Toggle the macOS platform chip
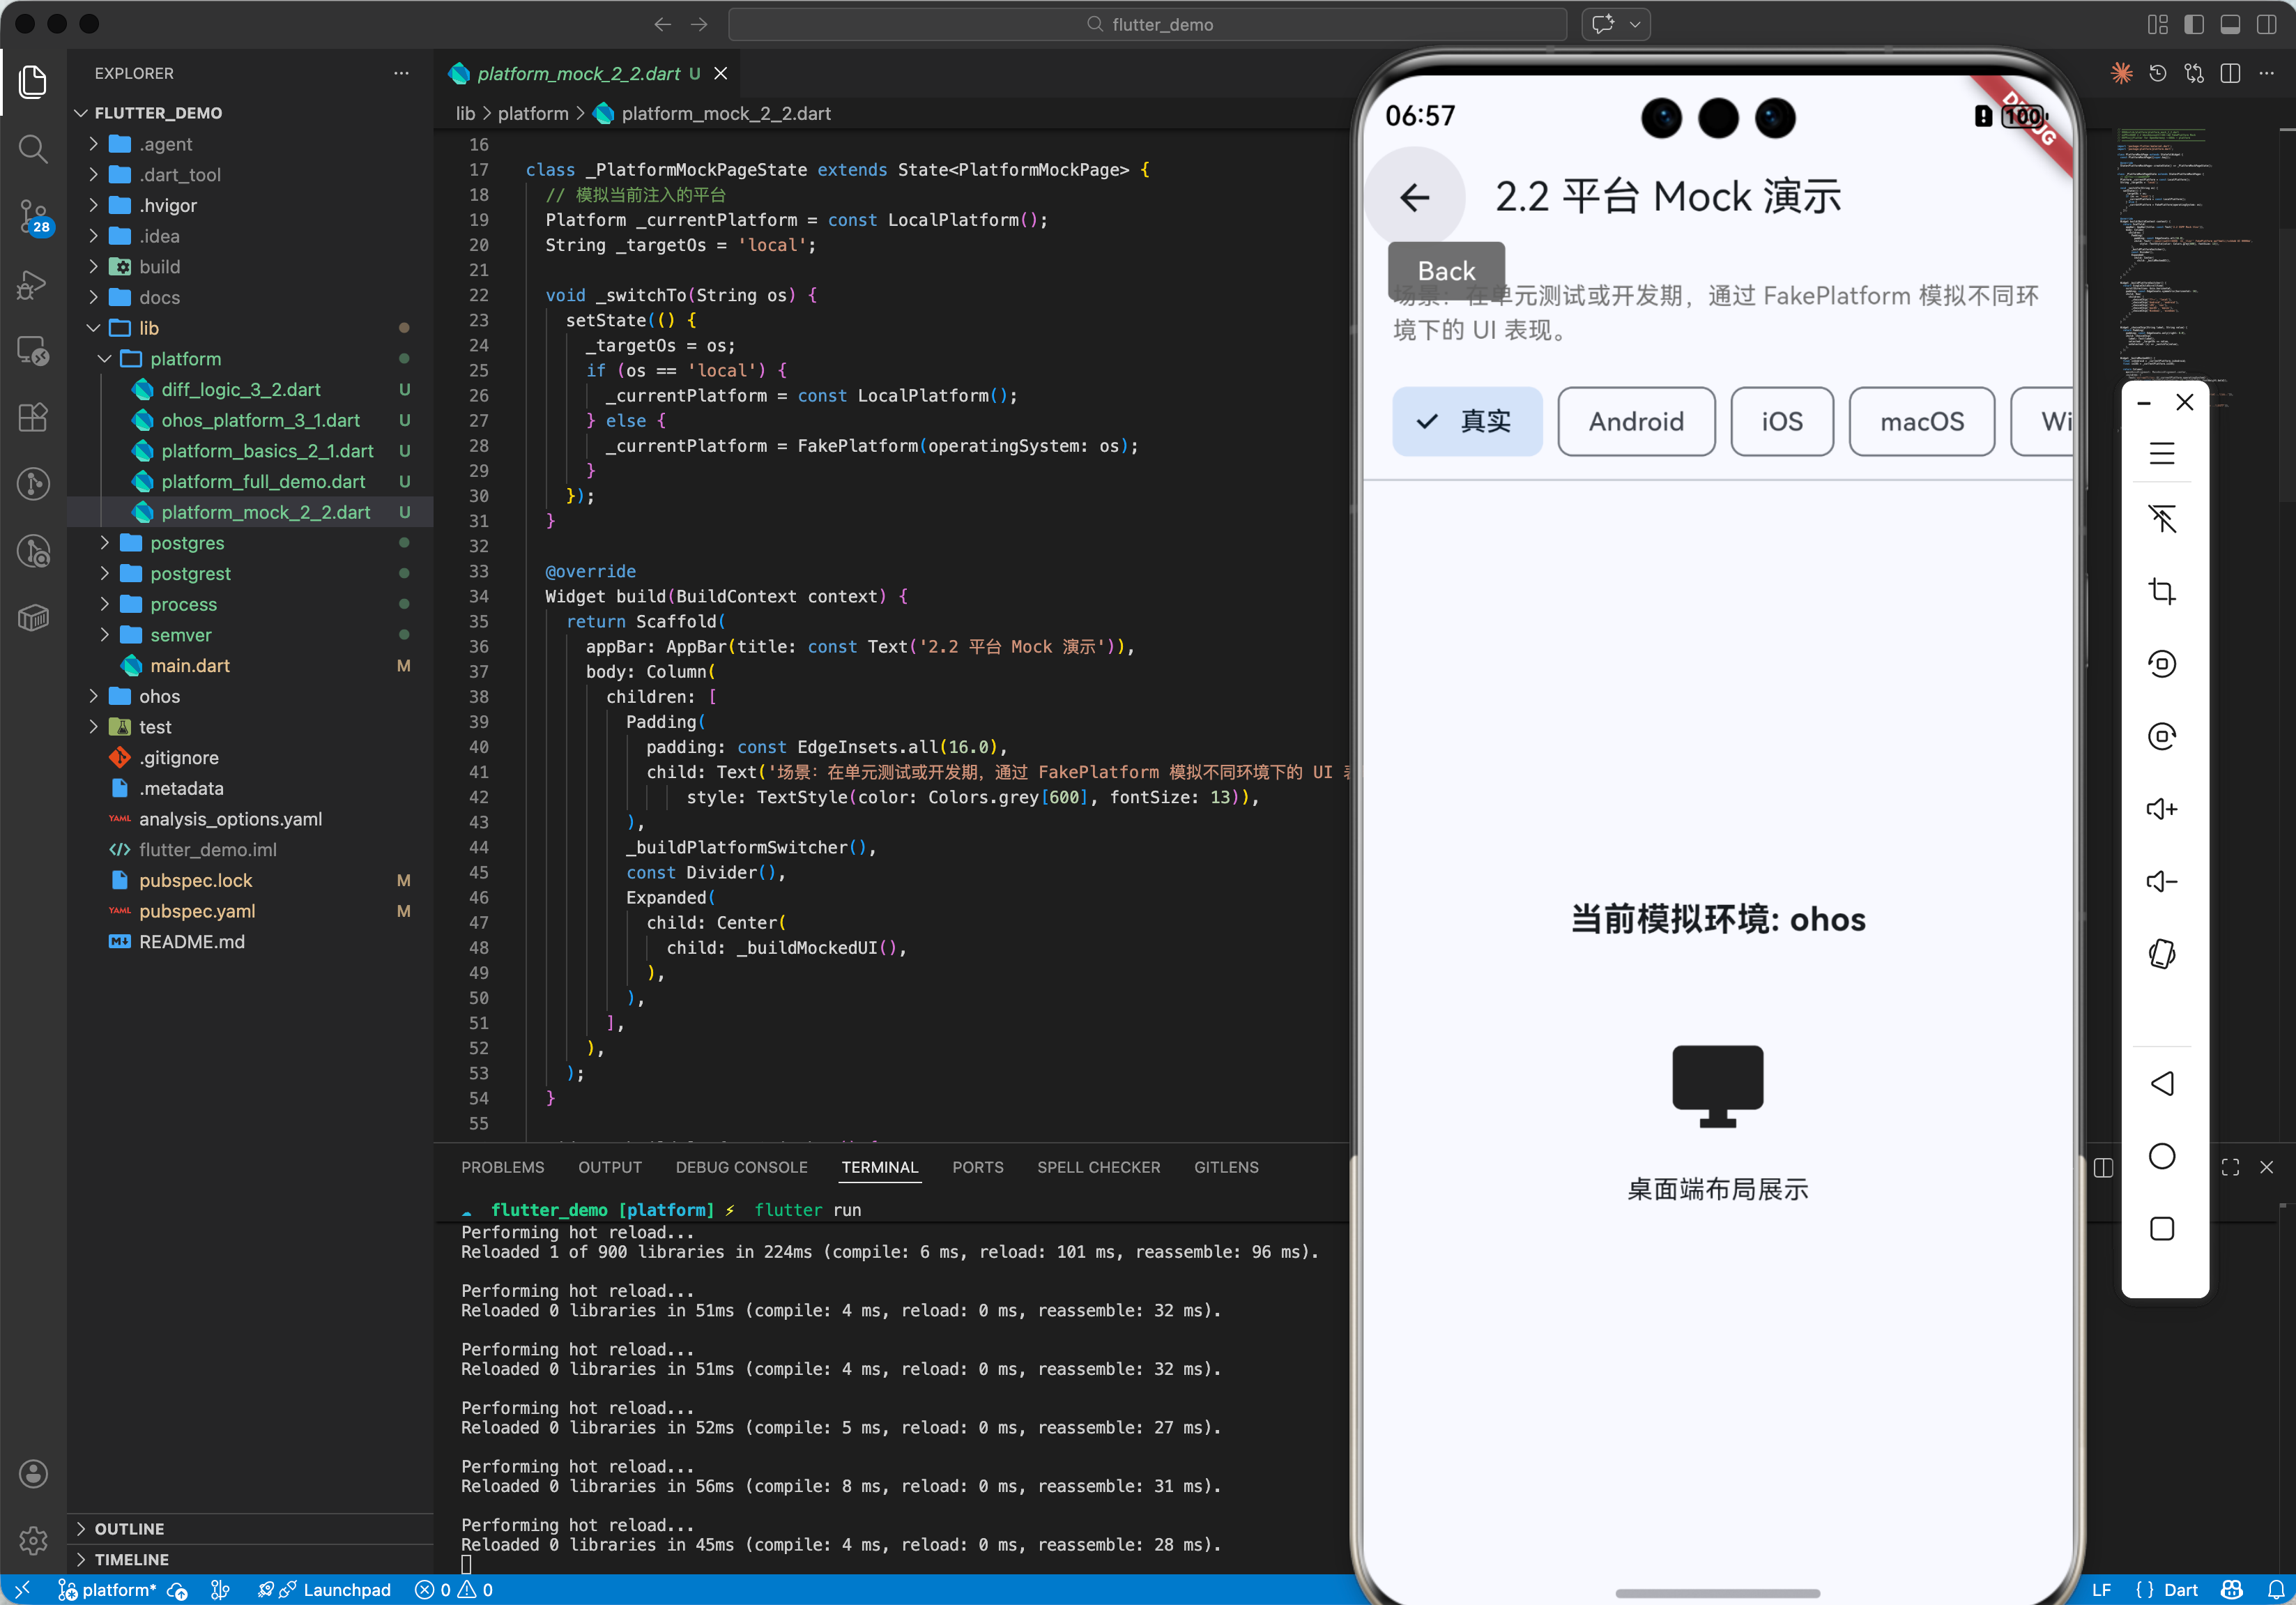Image resolution: width=2296 pixels, height=1605 pixels. (1920, 421)
